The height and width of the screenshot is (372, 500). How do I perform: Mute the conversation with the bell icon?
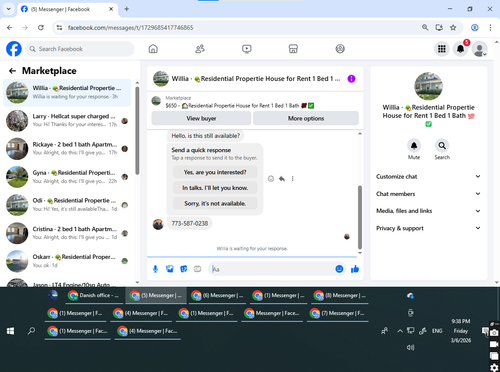point(414,146)
